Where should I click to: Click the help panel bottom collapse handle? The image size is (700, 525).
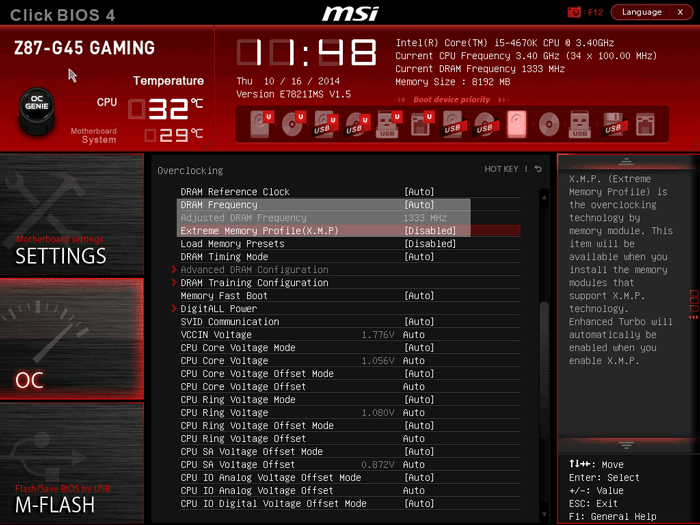pos(626,445)
